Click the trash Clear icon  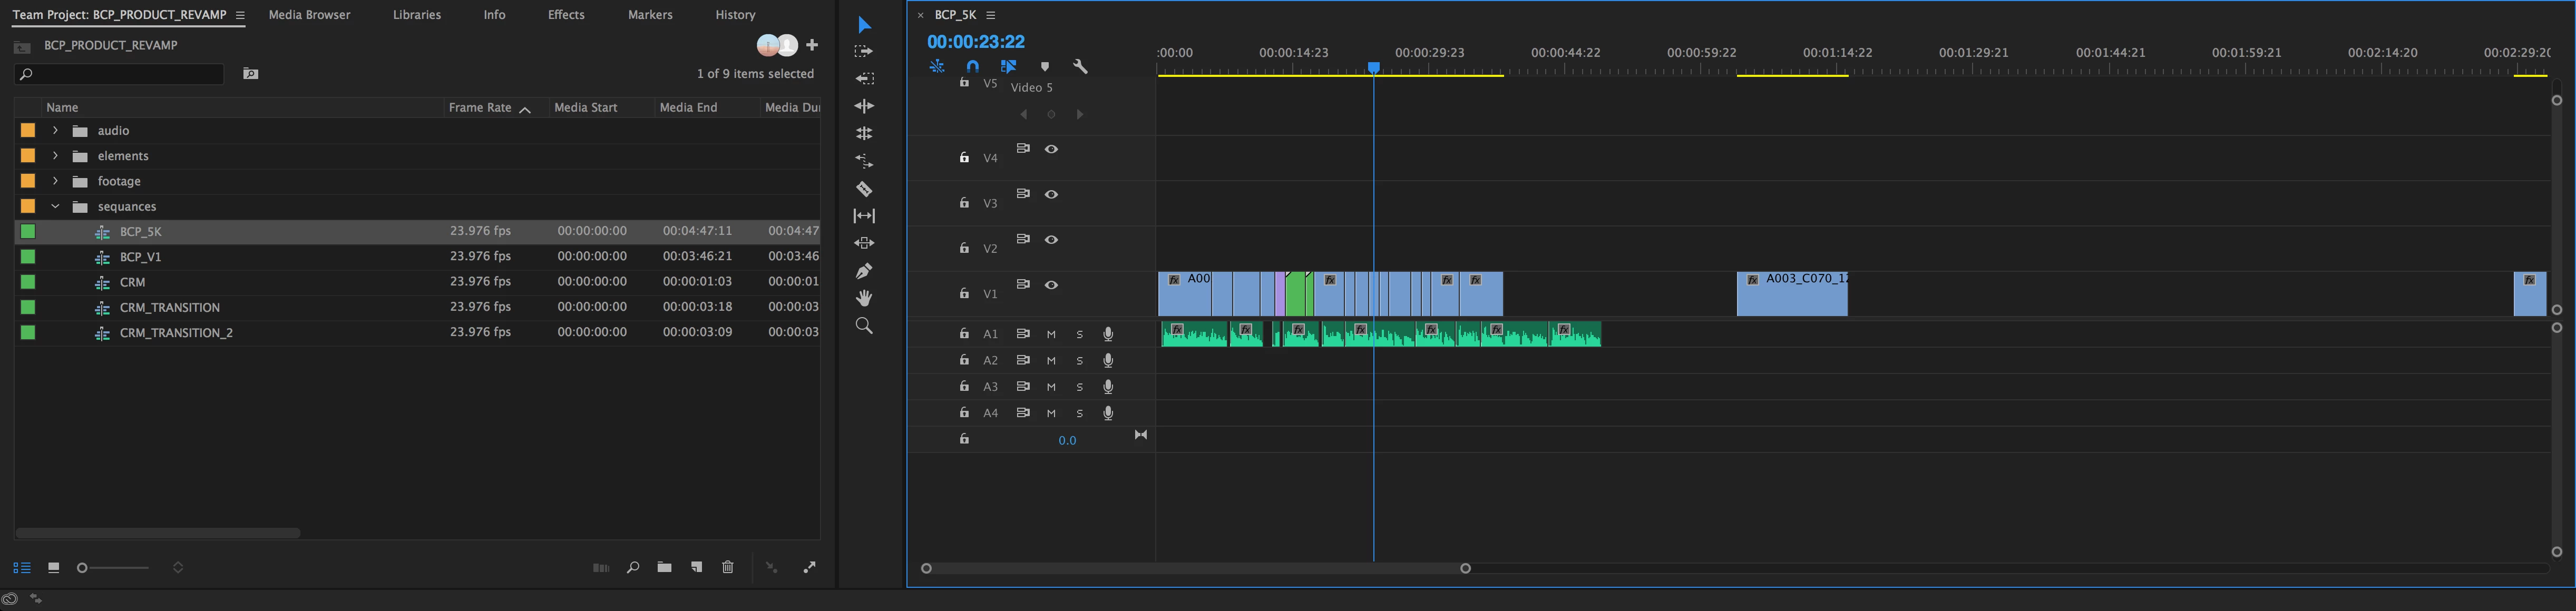coord(728,567)
